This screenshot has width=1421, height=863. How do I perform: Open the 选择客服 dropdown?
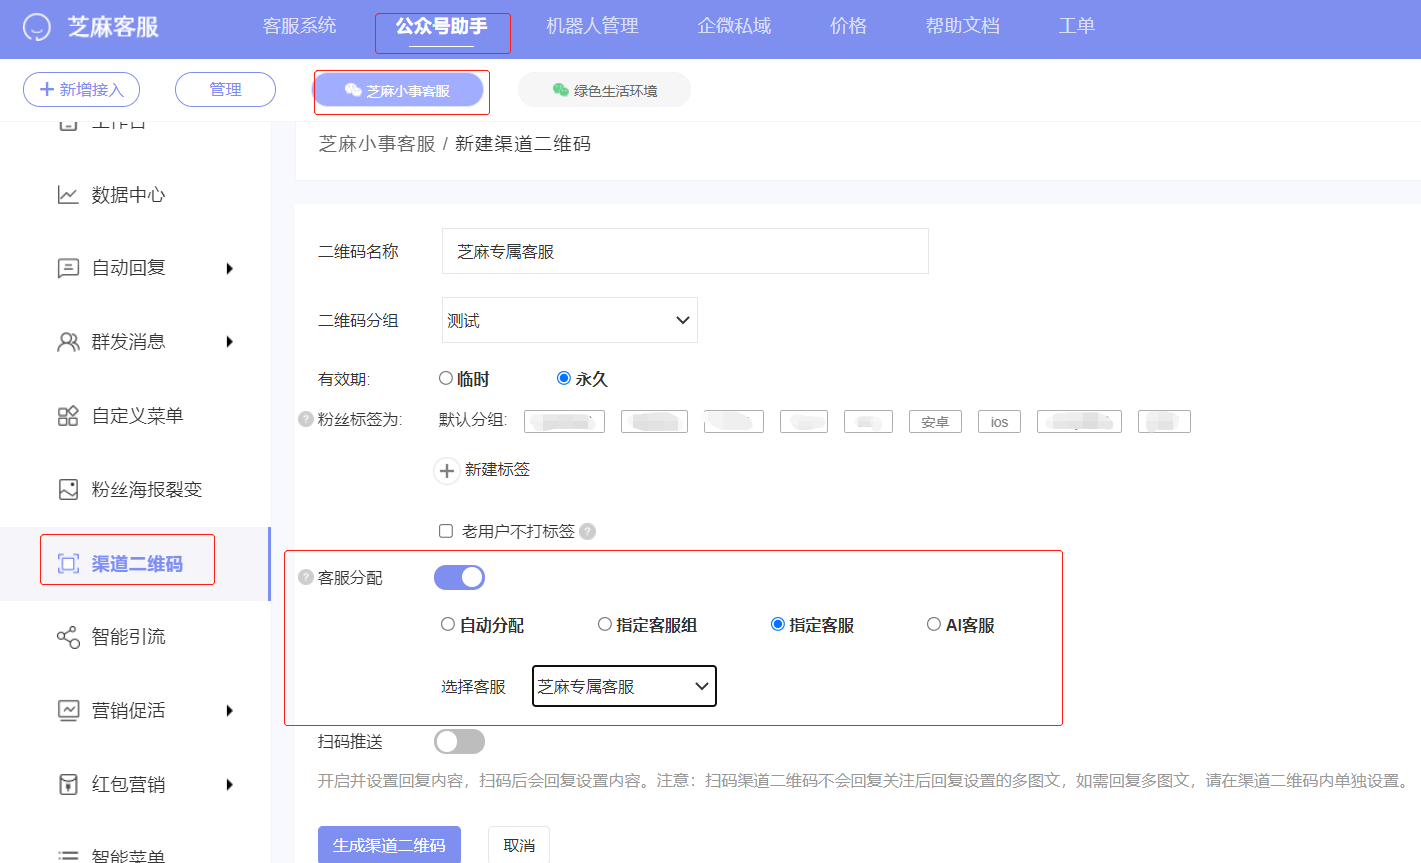click(x=623, y=686)
